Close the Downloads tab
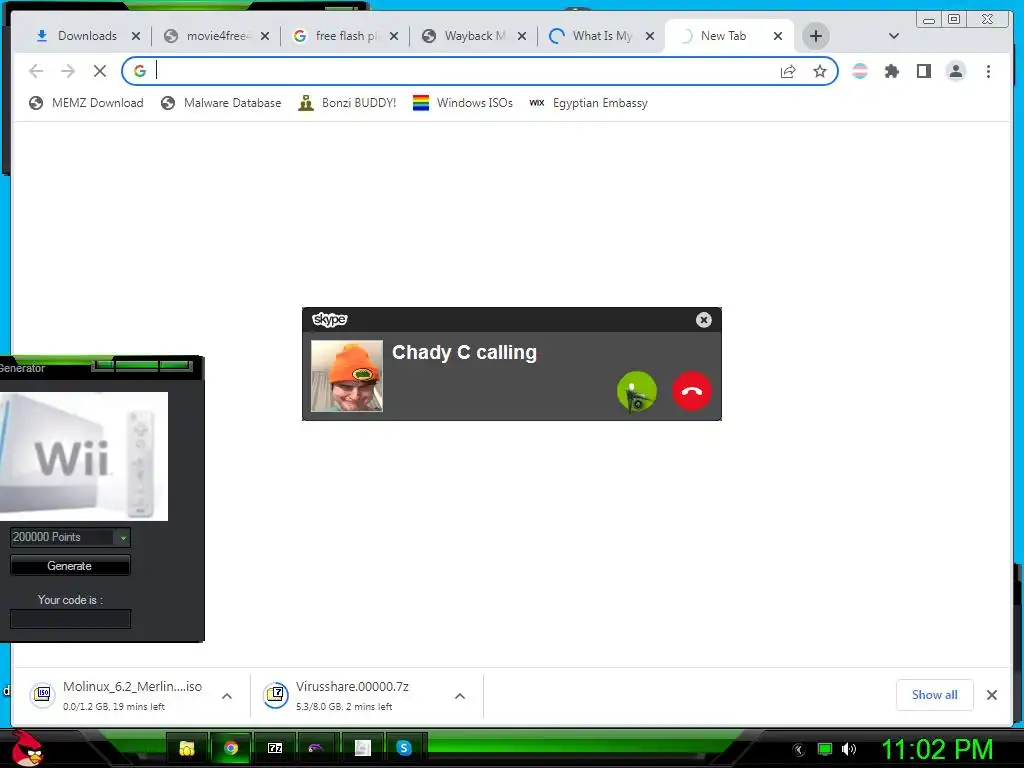This screenshot has width=1024, height=768. [x=136, y=36]
